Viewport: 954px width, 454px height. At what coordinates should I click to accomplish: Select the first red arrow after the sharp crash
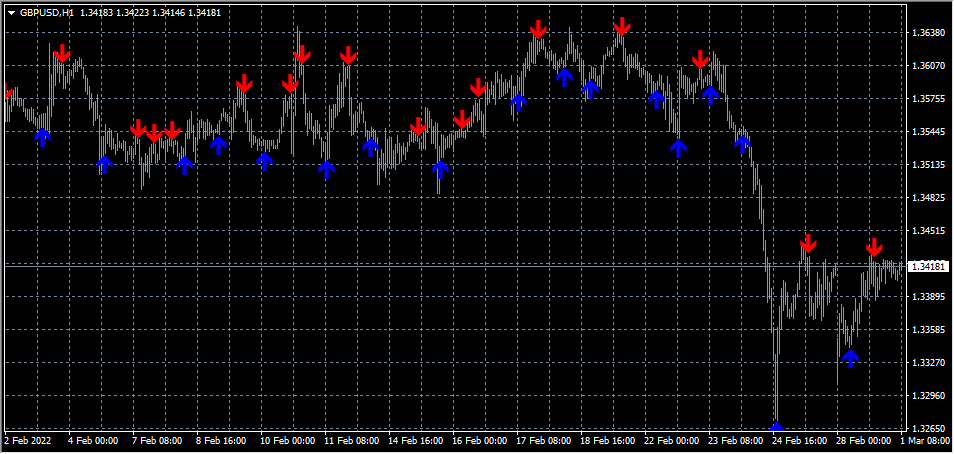pyautogui.click(x=808, y=243)
